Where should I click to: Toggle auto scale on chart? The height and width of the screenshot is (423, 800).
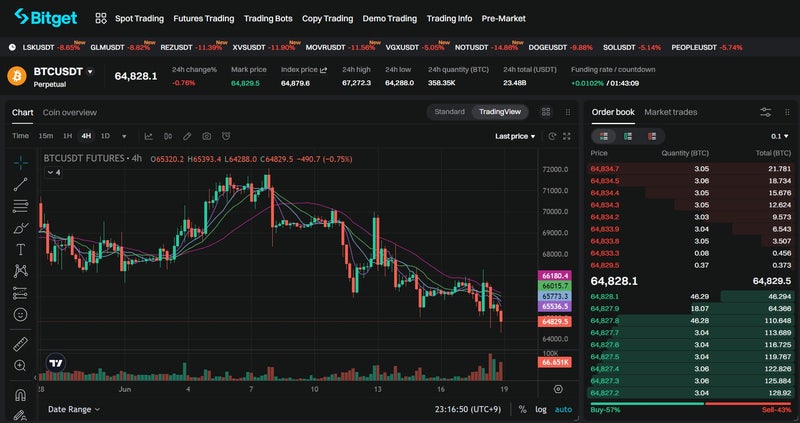(x=563, y=409)
